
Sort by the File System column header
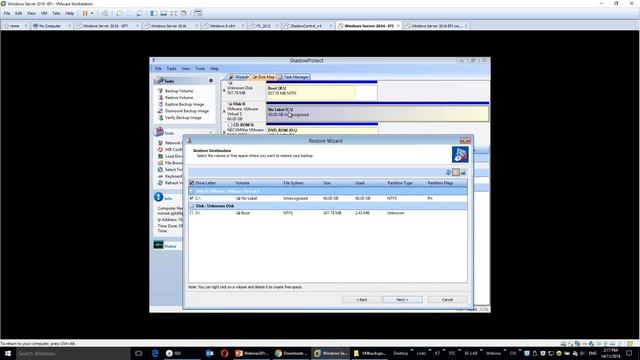[293, 183]
